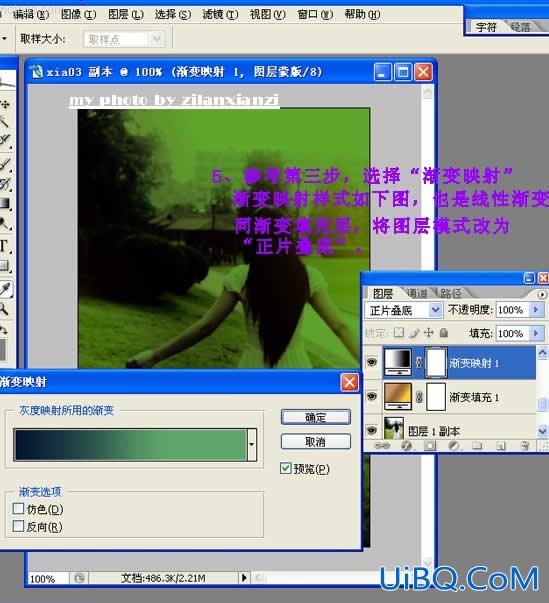The height and width of the screenshot is (603, 549).
Task: Open the tool preset picker arrow in the options bar
Action: coord(4,38)
